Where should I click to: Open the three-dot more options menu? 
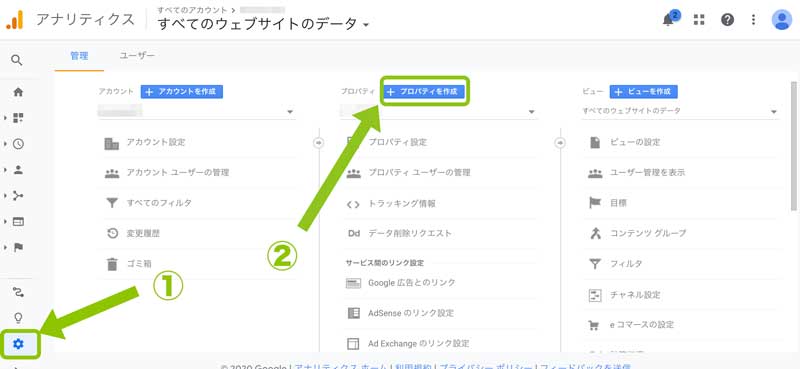[754, 20]
